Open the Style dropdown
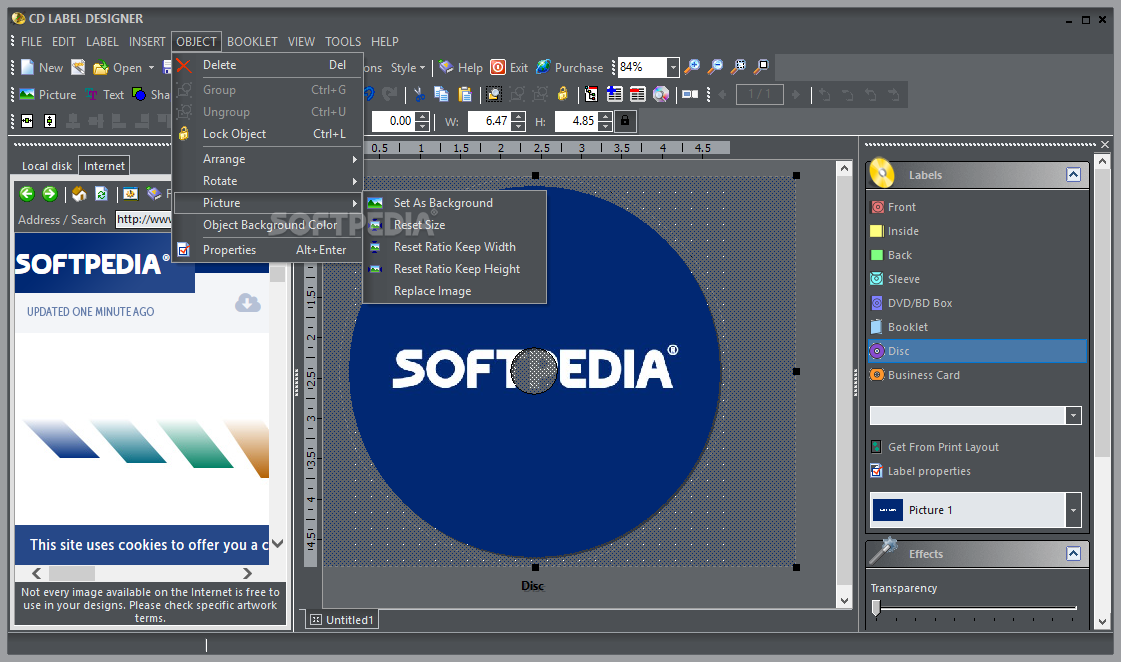The width and height of the screenshot is (1121, 662). click(x=408, y=68)
